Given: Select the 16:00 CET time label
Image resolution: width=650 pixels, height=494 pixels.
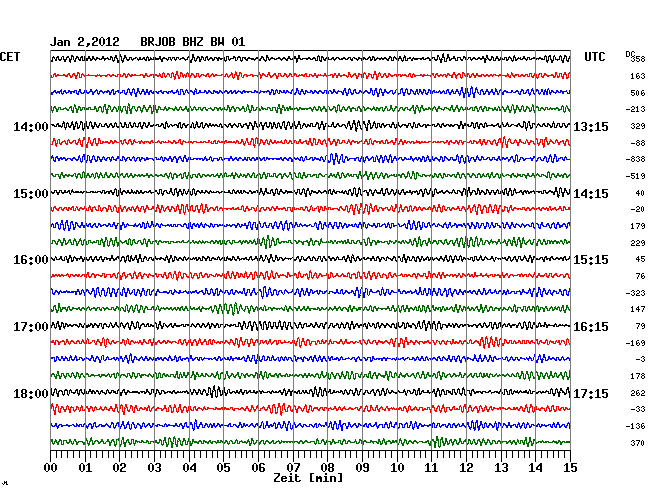Looking at the screenshot, I should click(x=31, y=260).
